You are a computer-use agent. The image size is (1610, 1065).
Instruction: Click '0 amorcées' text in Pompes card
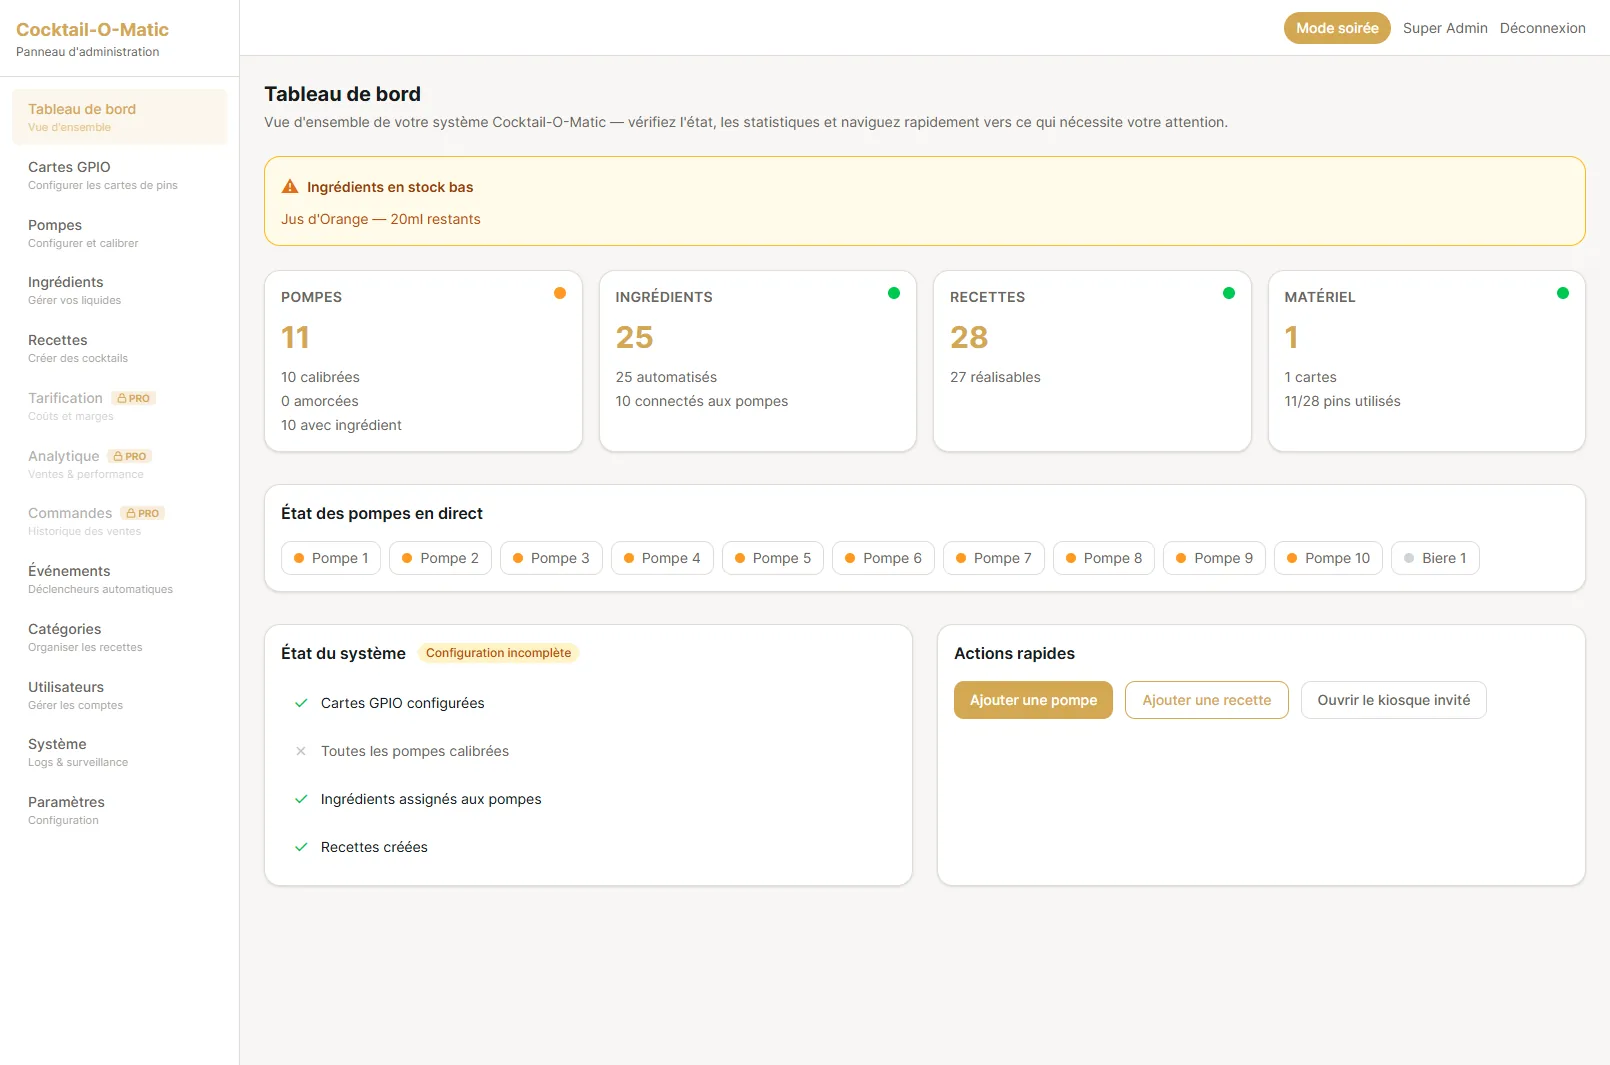[320, 401]
